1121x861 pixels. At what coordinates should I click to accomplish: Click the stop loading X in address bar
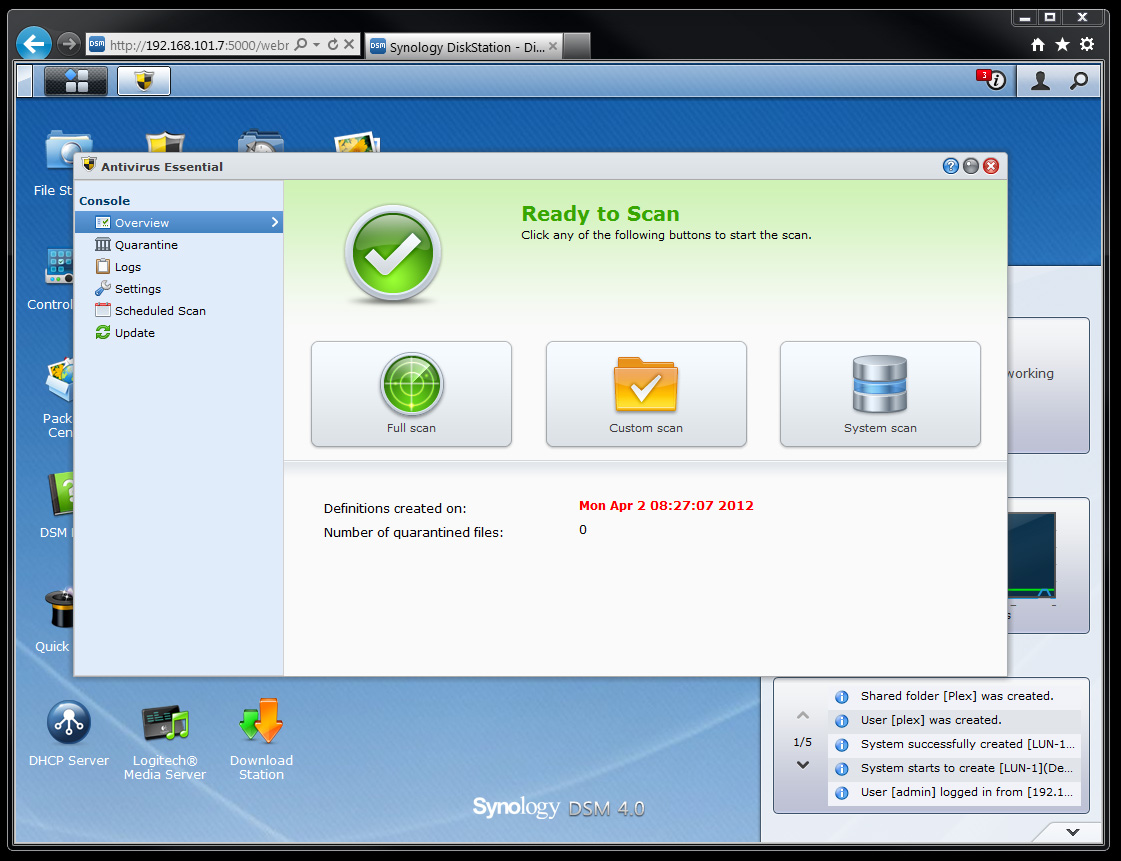click(349, 44)
